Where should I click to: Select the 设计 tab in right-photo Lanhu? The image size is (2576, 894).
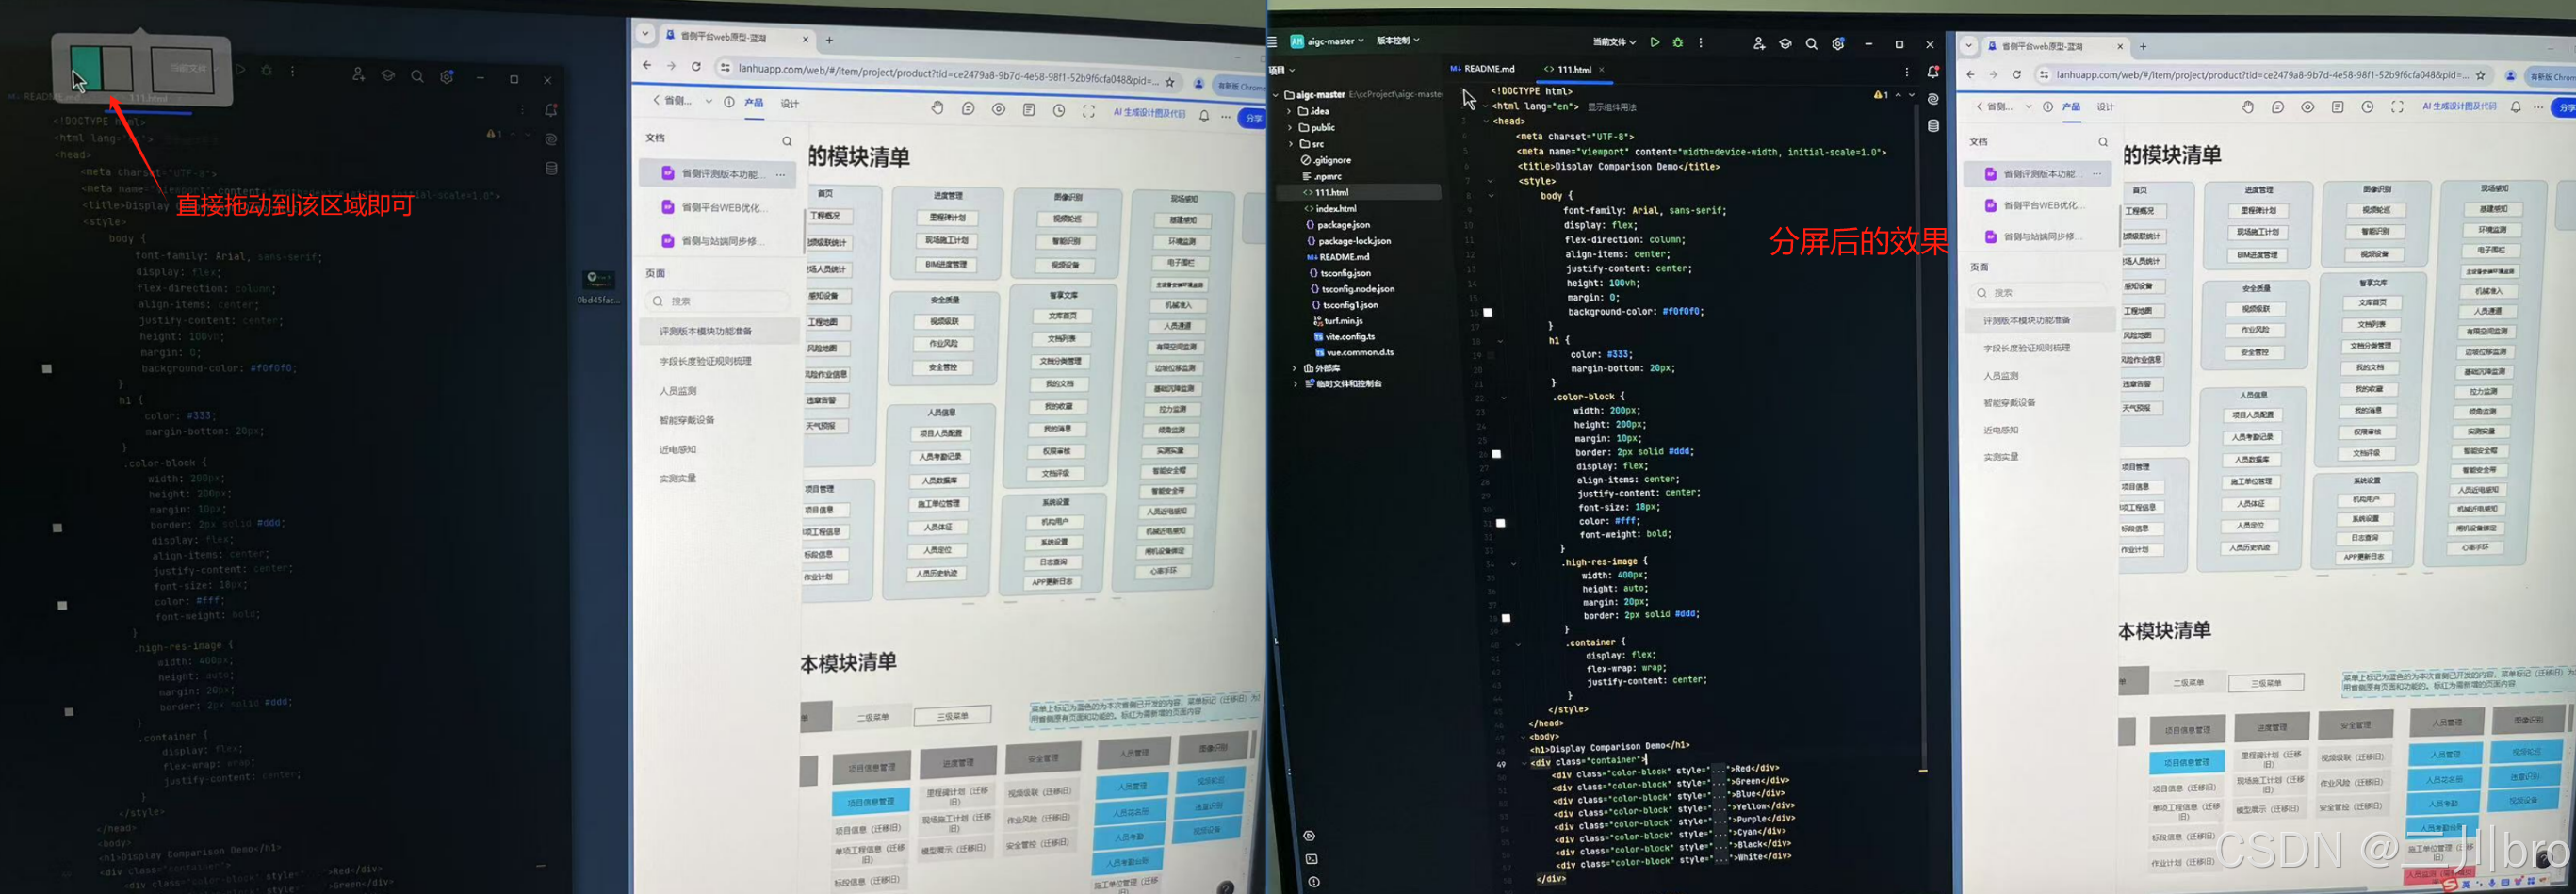2105,107
